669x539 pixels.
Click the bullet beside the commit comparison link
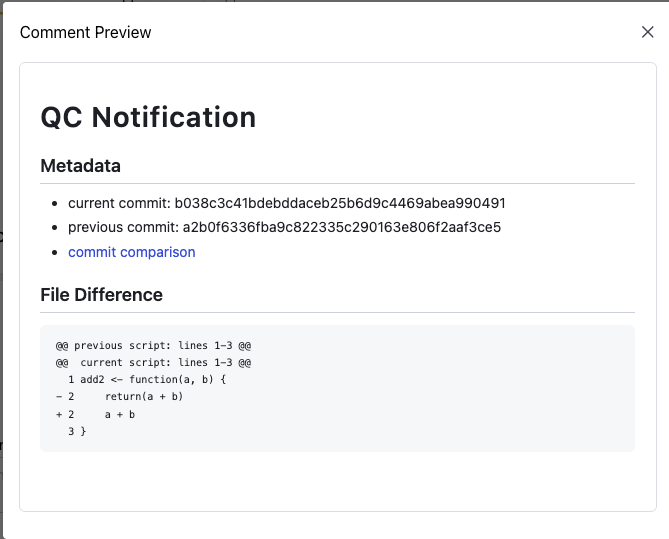pyautogui.click(x=55, y=253)
